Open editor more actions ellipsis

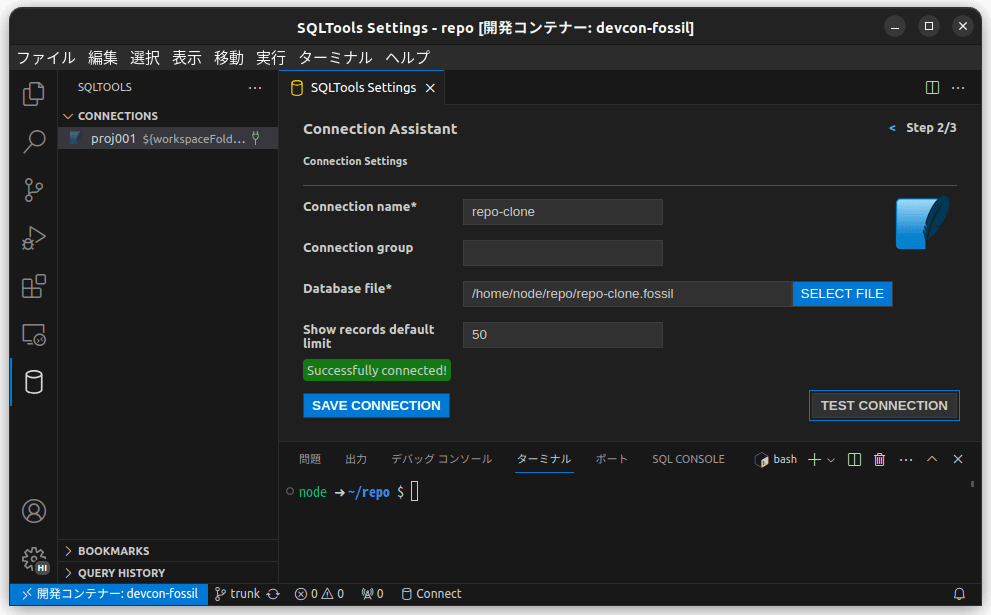958,87
